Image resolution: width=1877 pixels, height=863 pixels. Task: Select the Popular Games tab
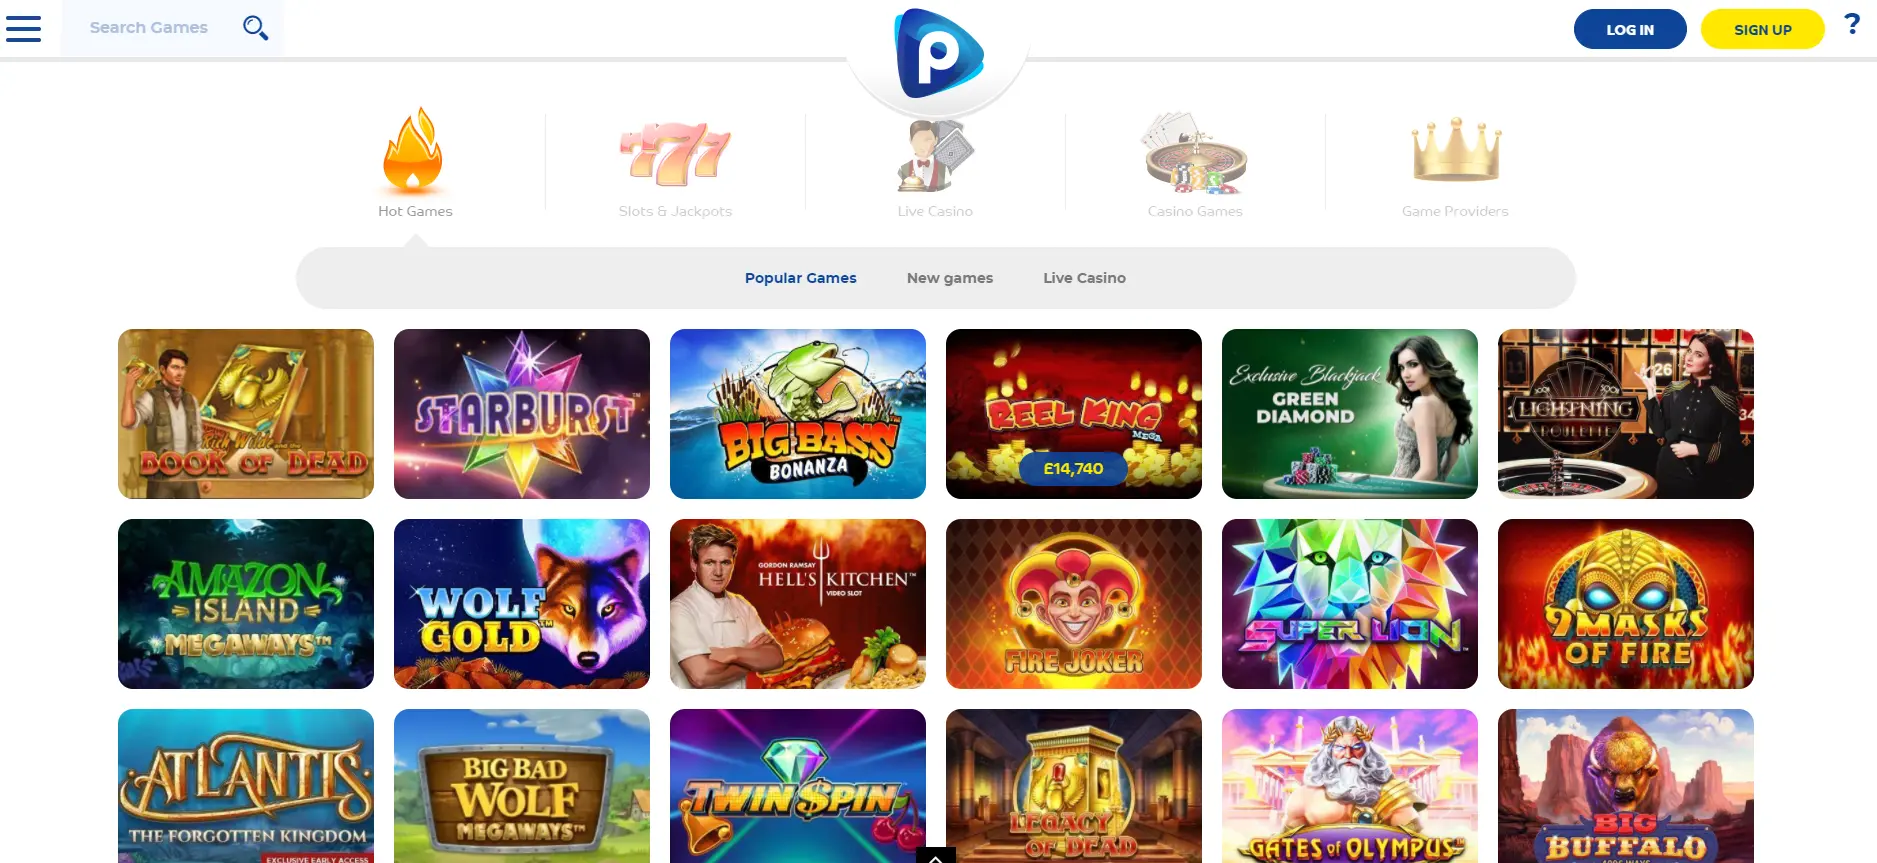[800, 278]
